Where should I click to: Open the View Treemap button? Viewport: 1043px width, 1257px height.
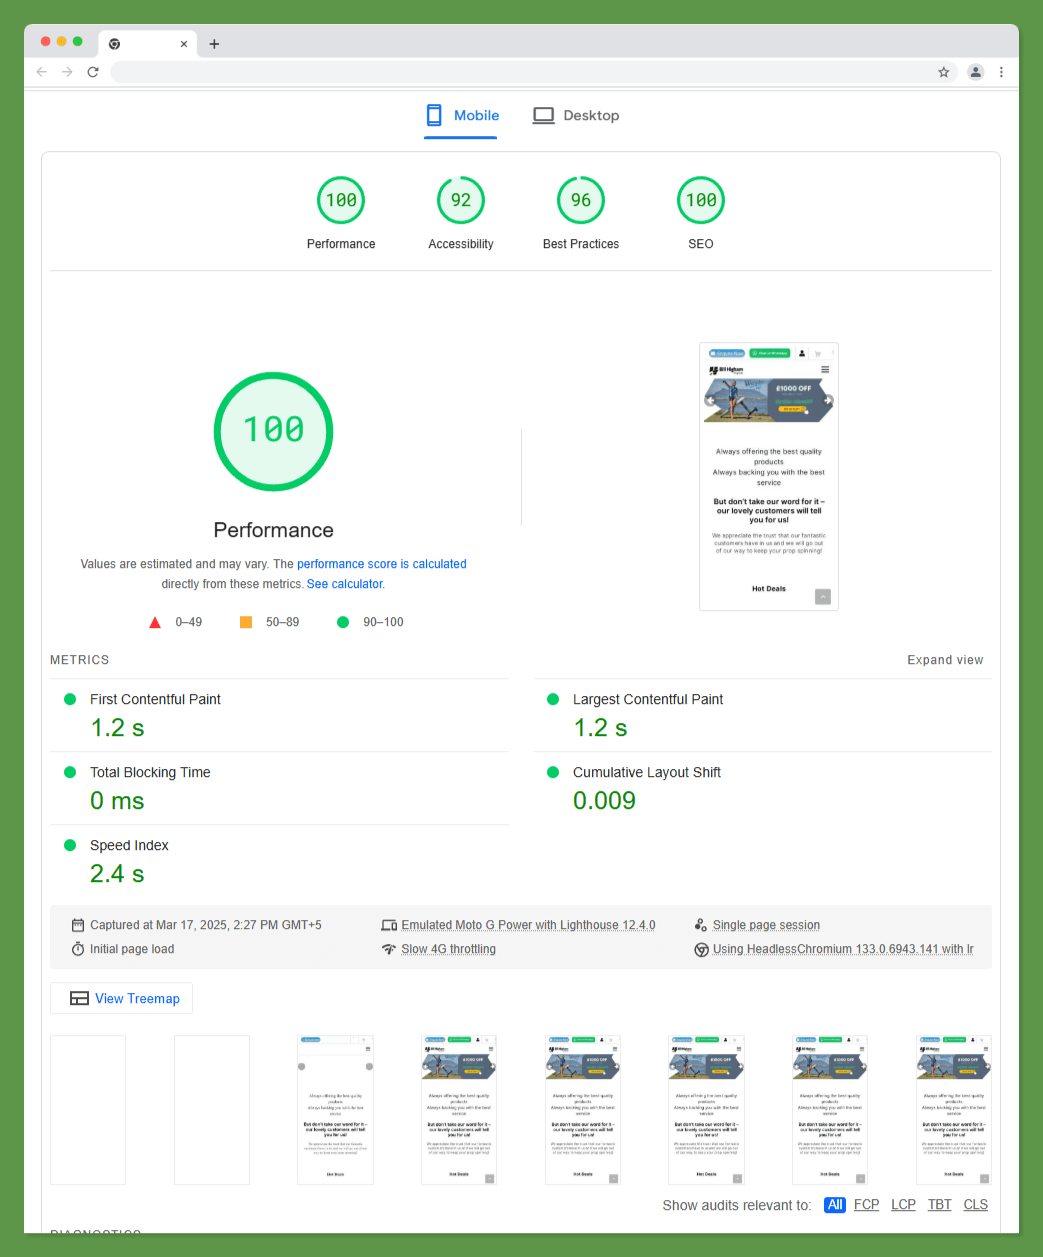coord(122,998)
